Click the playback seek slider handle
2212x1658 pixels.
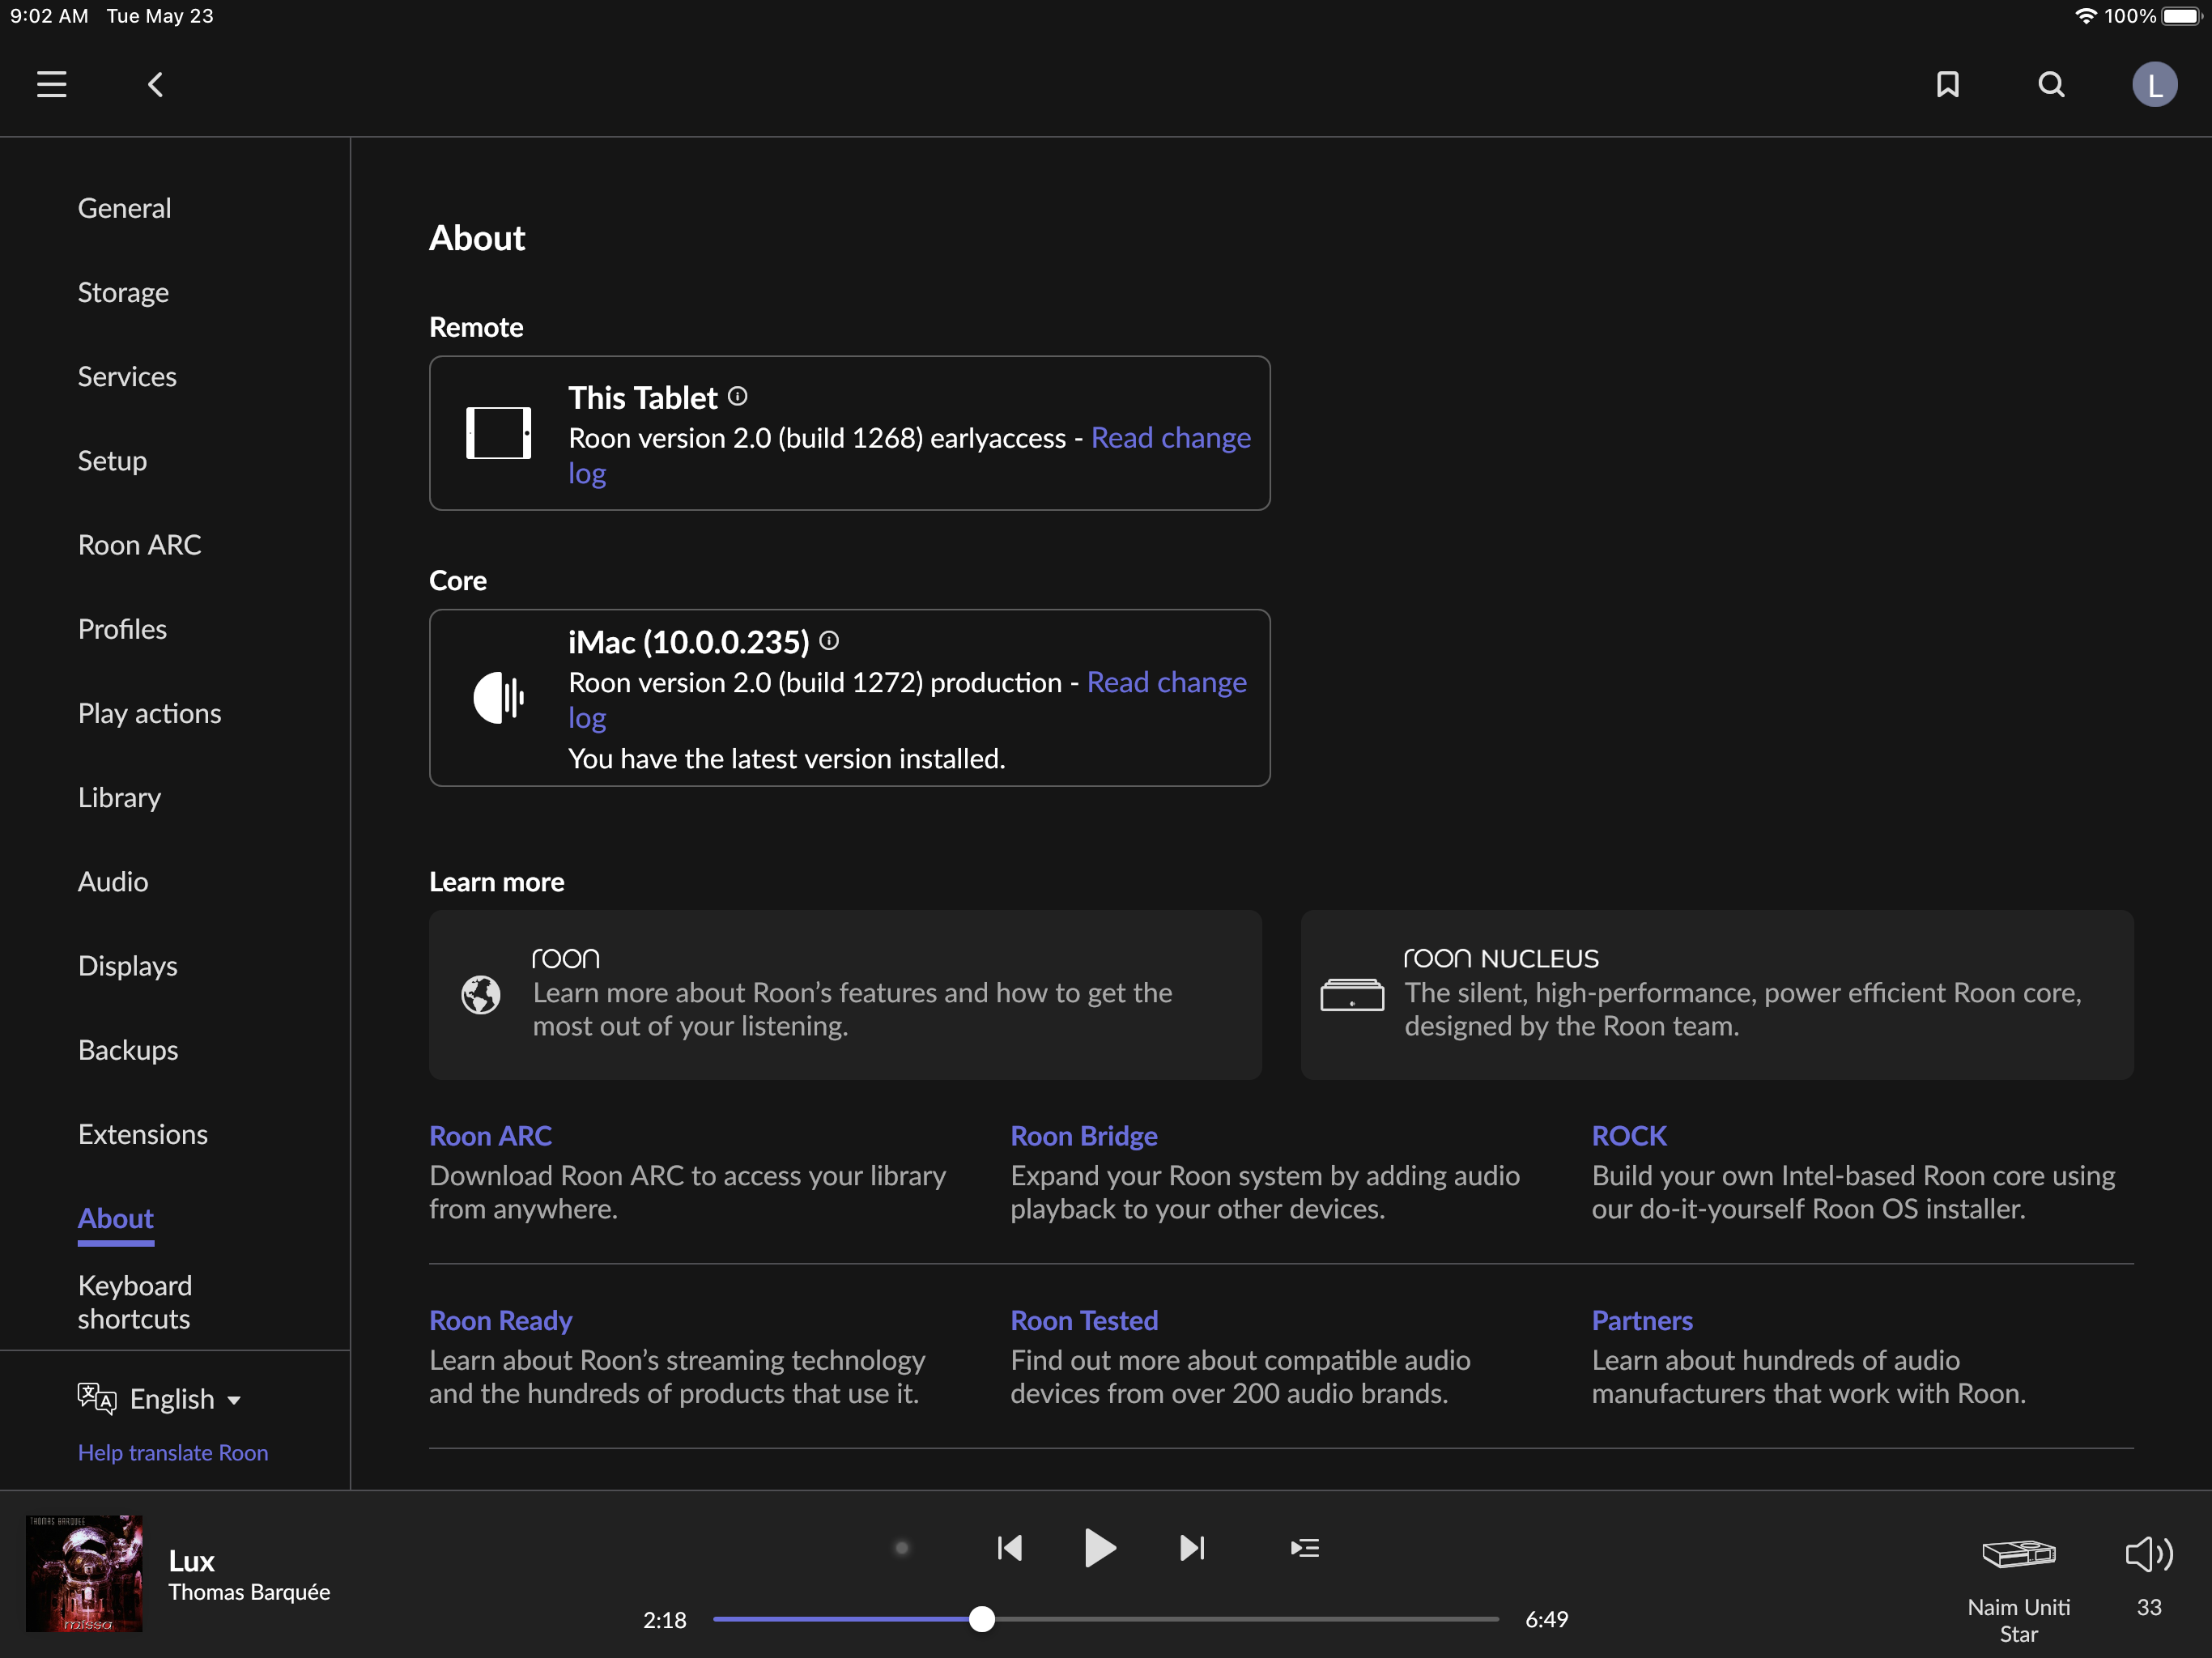click(x=982, y=1618)
